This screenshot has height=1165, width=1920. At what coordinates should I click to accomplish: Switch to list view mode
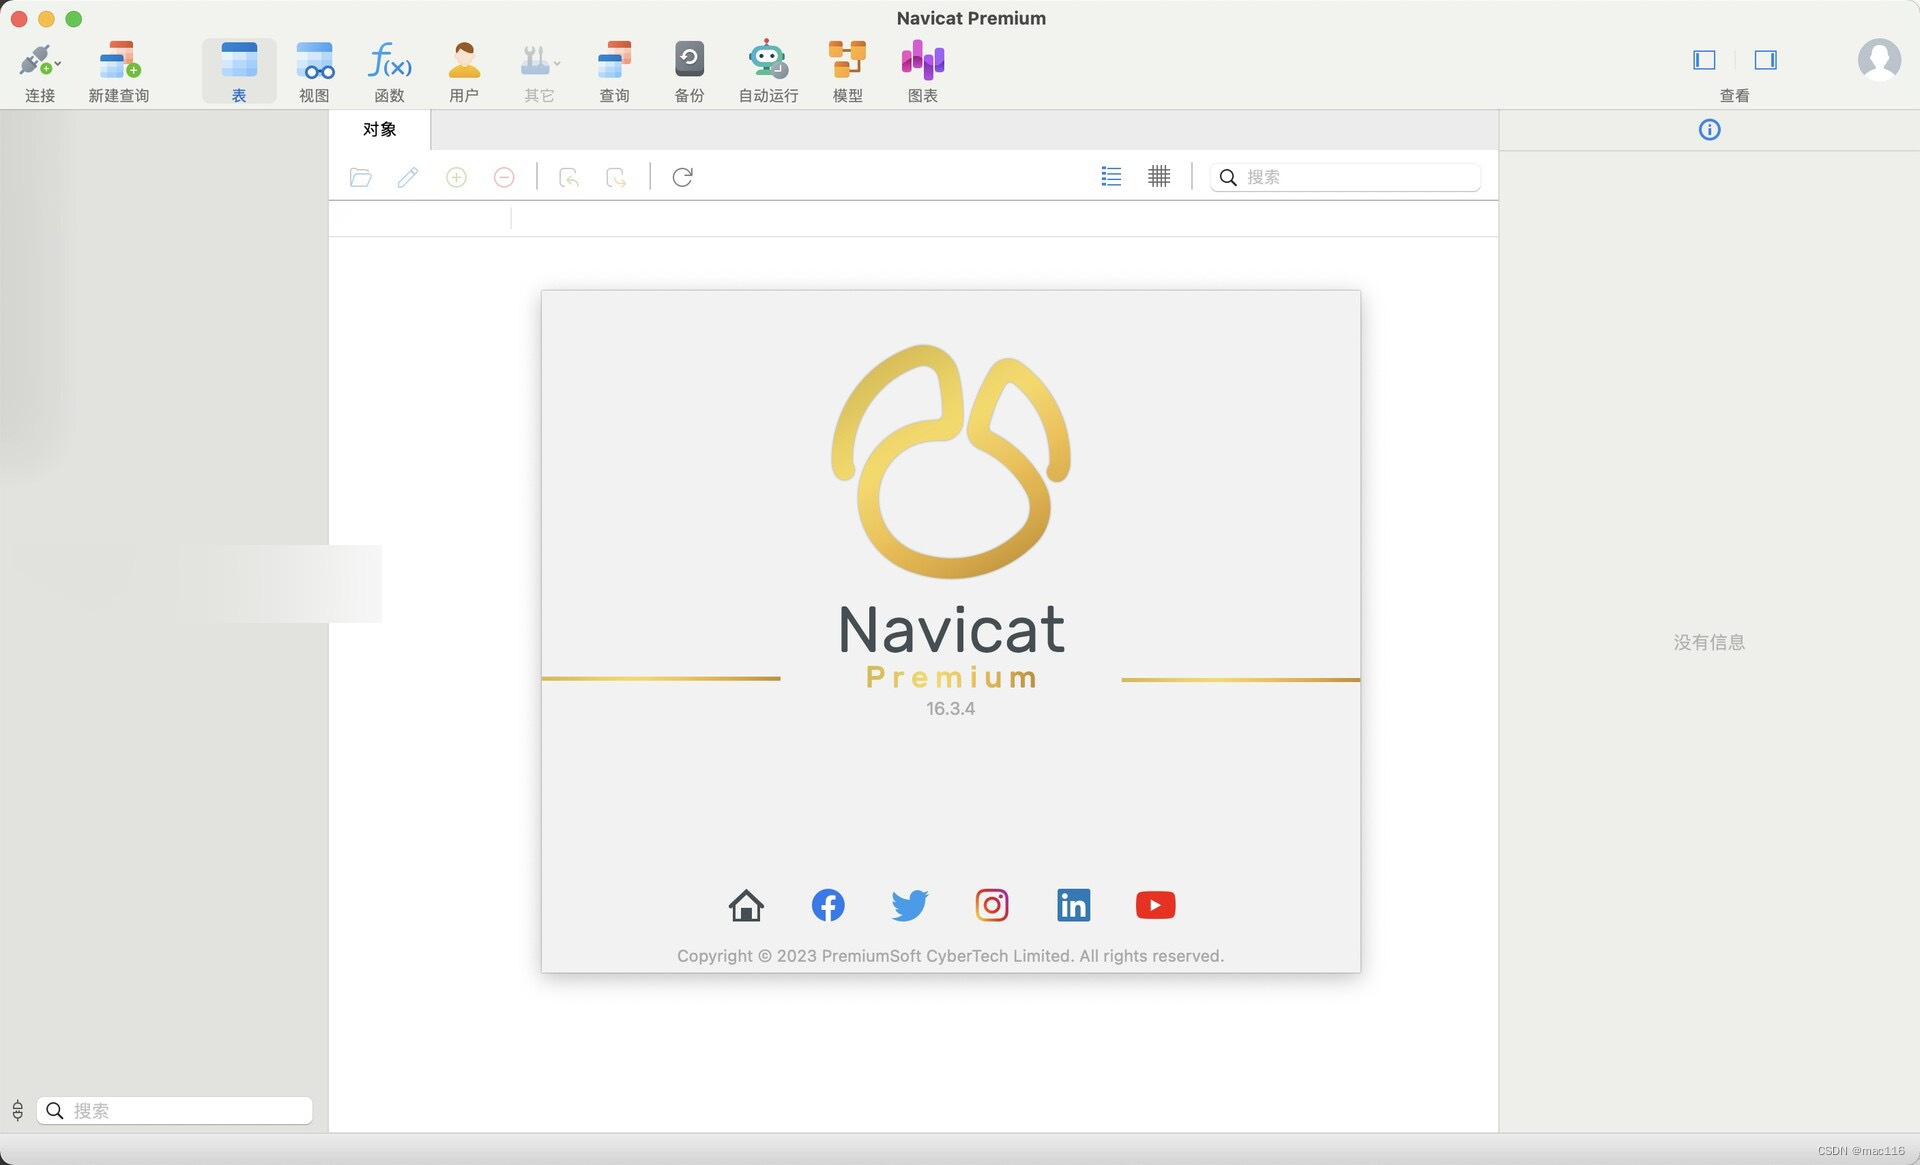tap(1111, 177)
